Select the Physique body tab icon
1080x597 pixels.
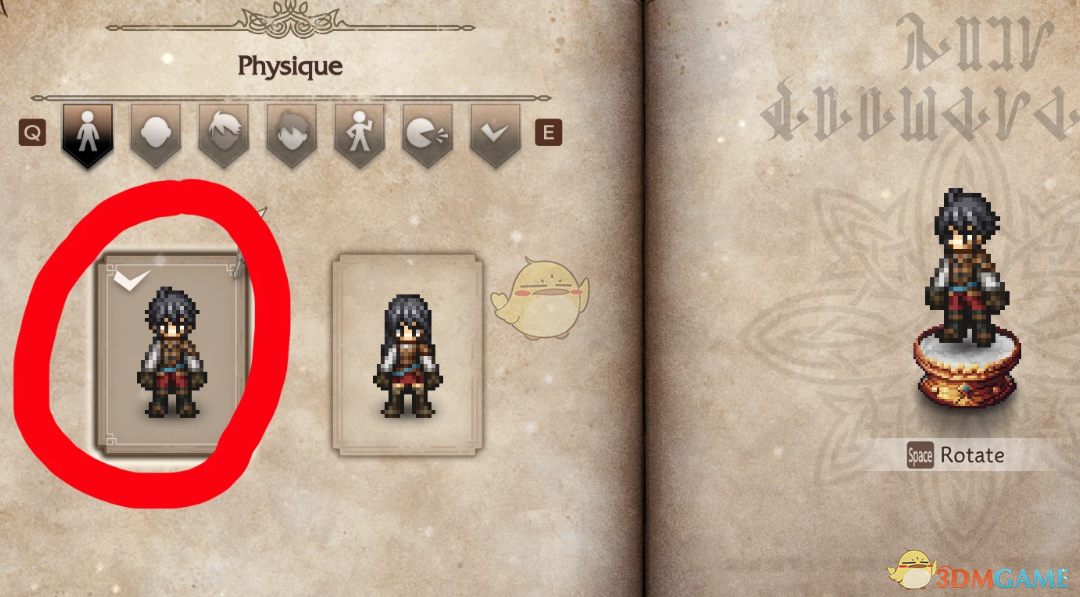[x=87, y=135]
